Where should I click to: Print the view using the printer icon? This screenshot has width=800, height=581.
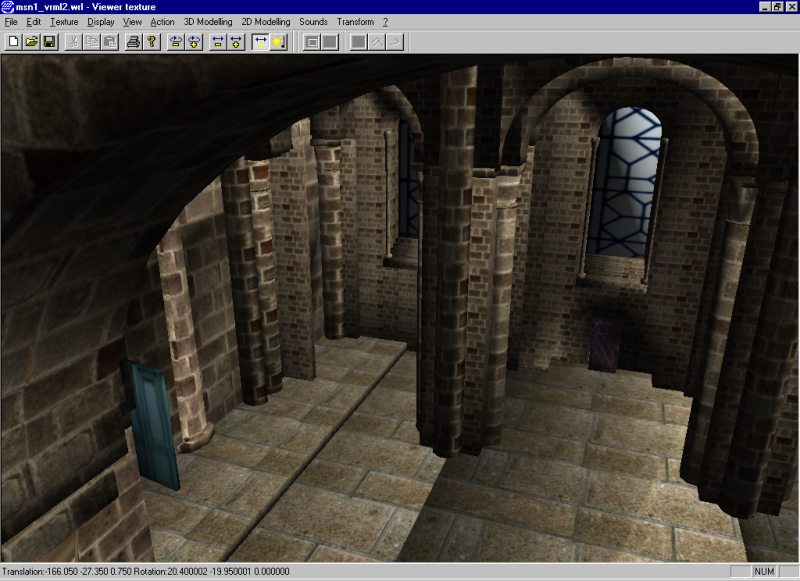[x=134, y=42]
